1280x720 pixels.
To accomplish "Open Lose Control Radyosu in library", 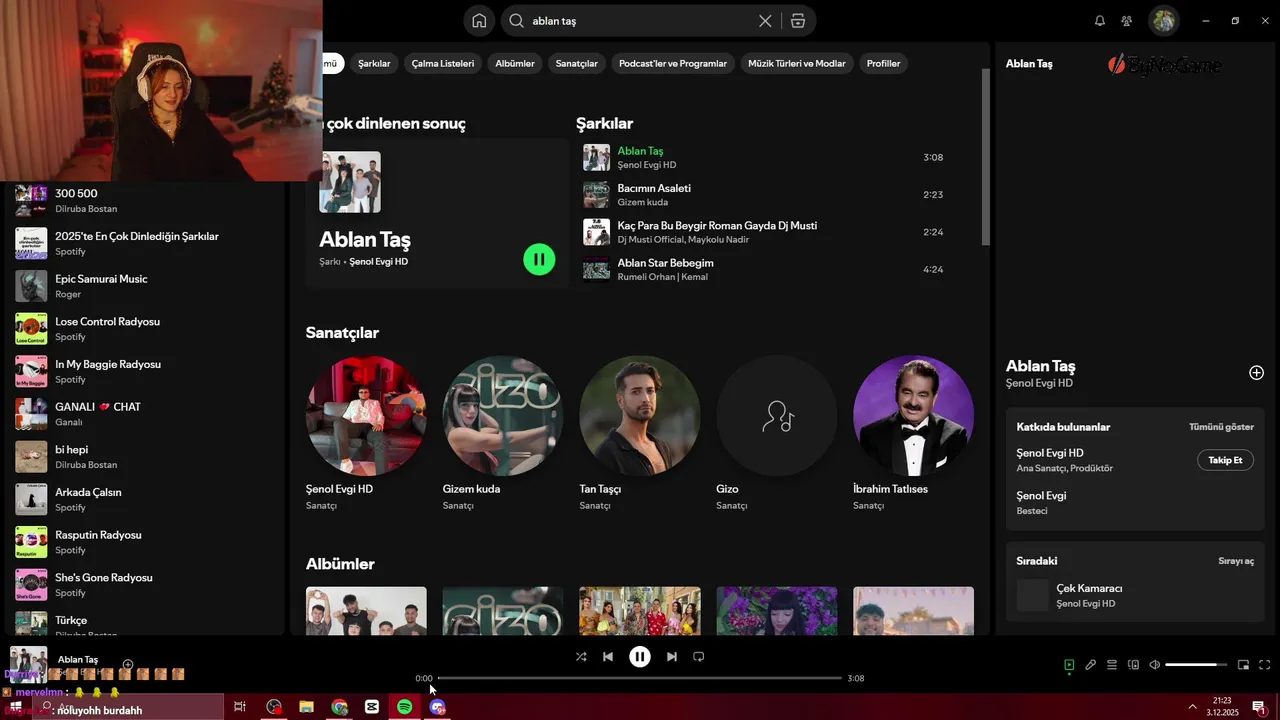I will click(x=145, y=329).
